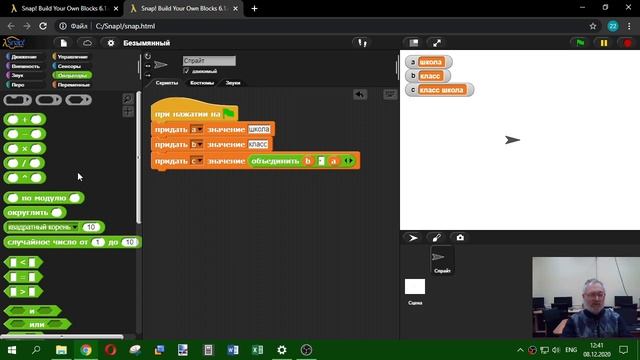The image size is (640, 360).
Task: Click the green flag run button
Action: [580, 43]
